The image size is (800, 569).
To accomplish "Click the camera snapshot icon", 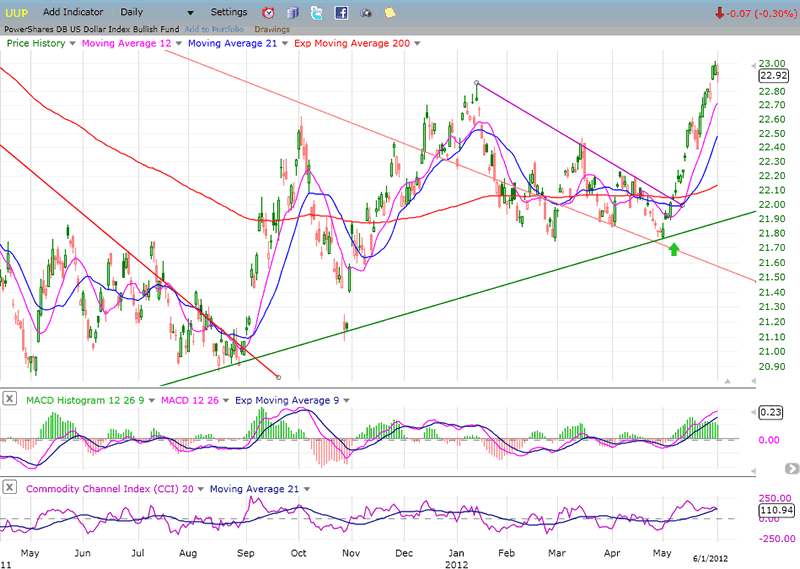I will [x=366, y=13].
